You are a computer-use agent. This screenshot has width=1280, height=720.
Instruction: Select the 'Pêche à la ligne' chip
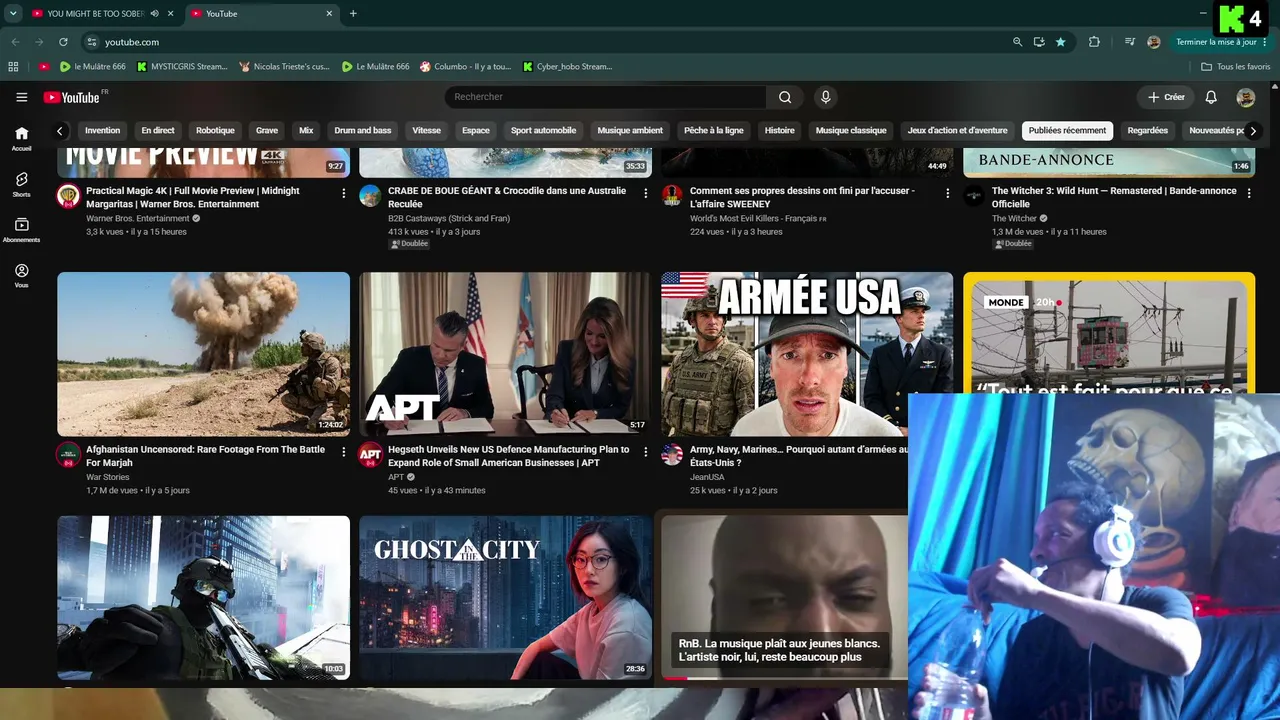[x=714, y=131]
